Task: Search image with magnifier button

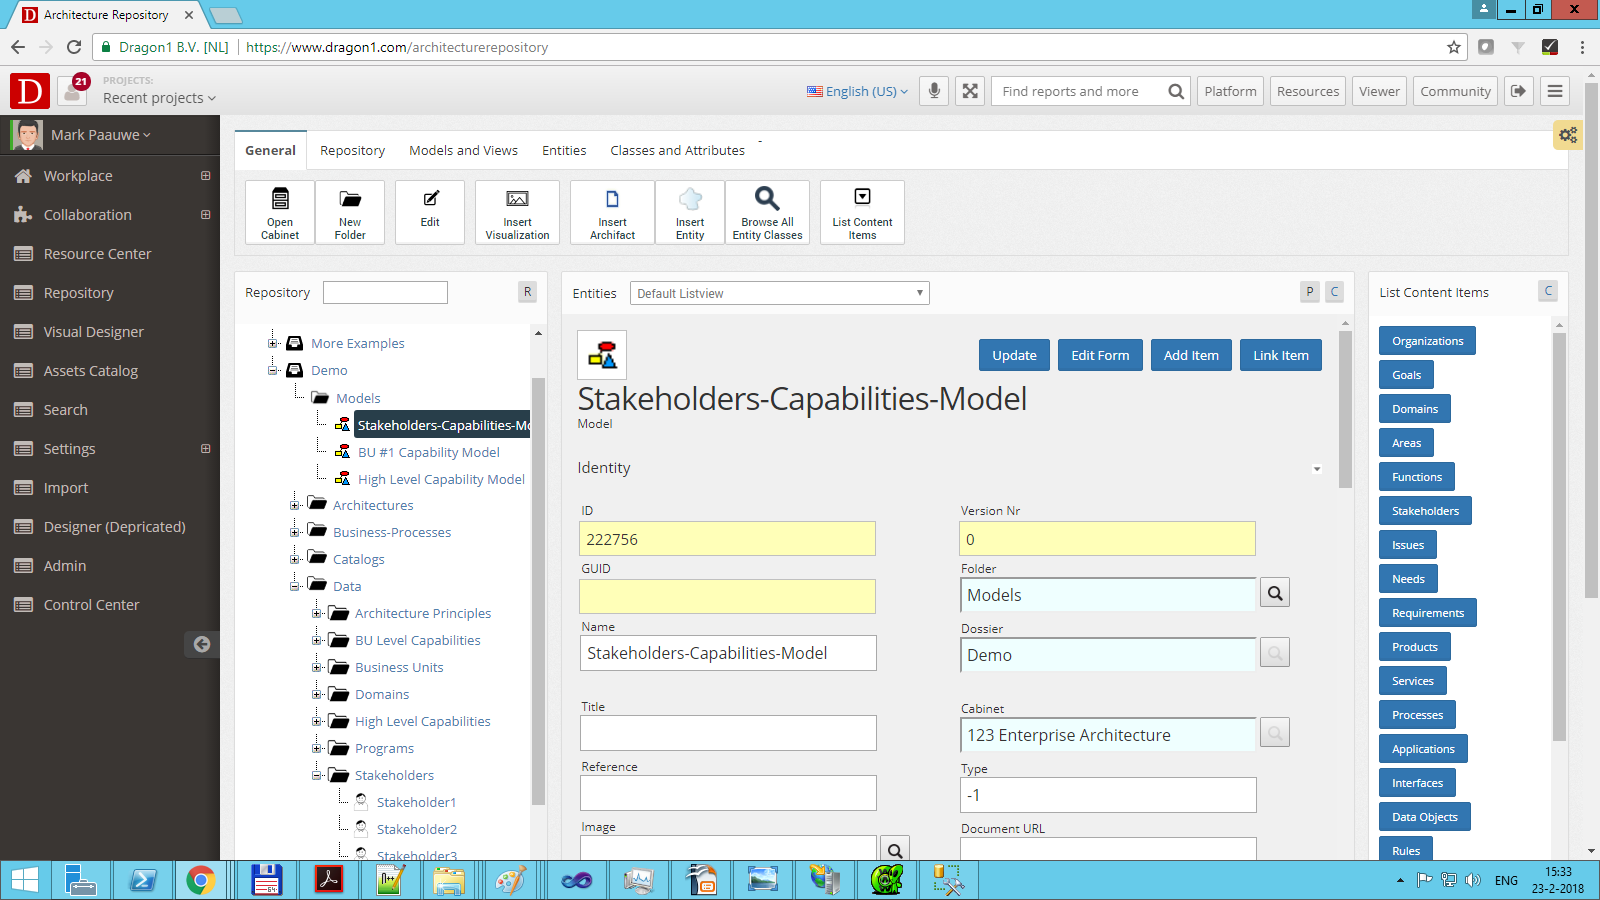Action: [895, 850]
